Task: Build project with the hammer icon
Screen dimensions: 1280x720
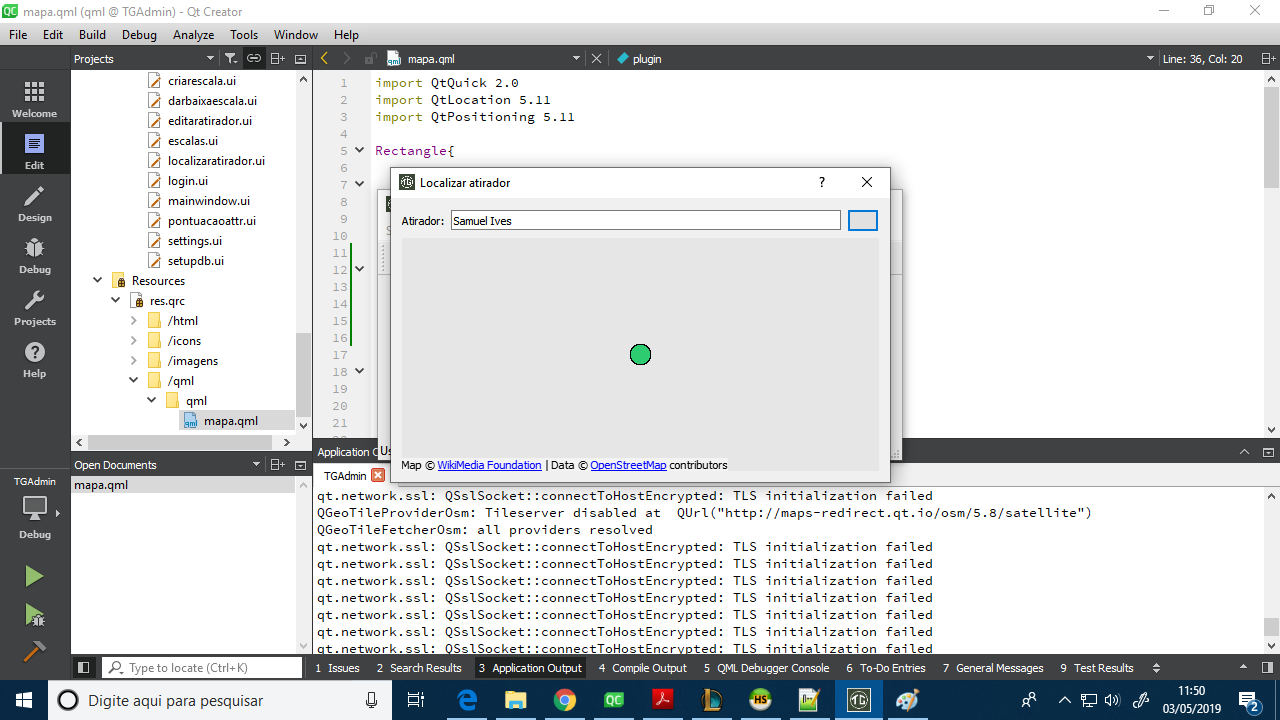Action: pos(34,651)
